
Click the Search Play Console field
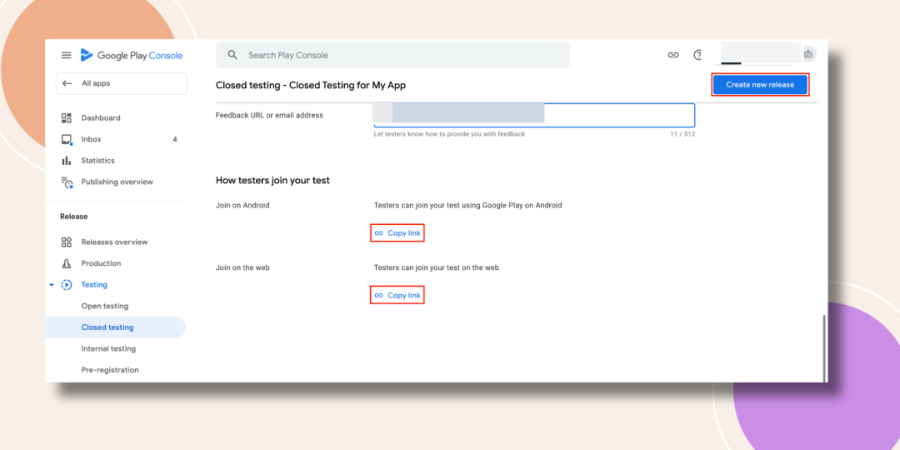tap(393, 55)
